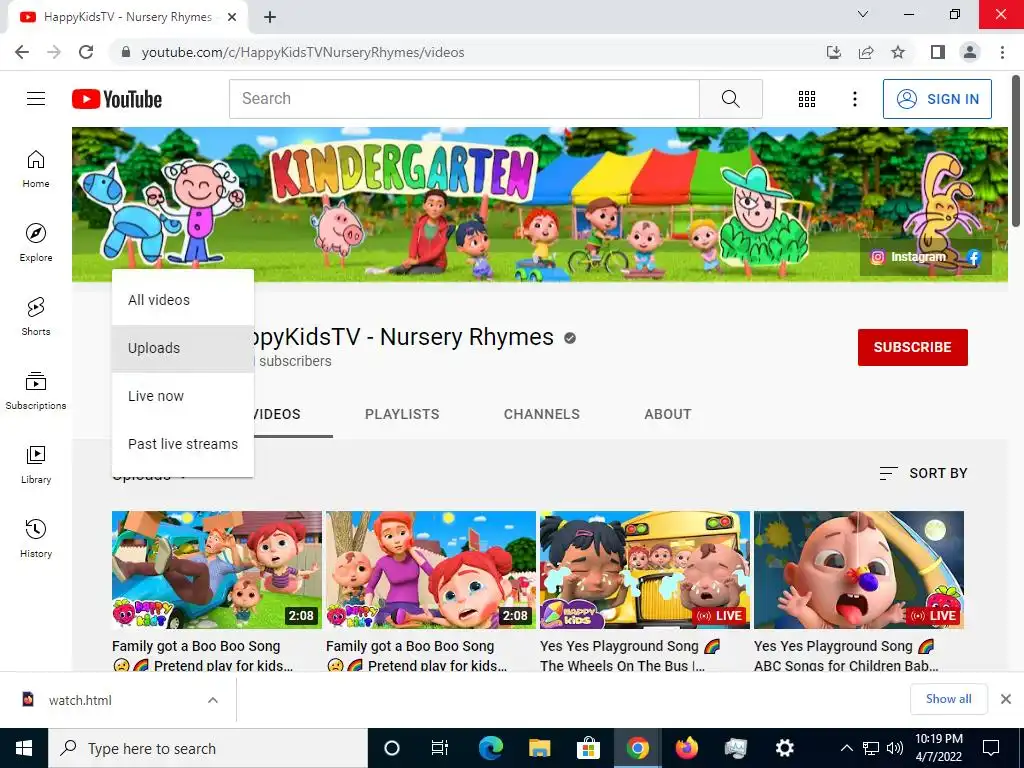This screenshot has width=1024, height=768.
Task: Focus the YouTube Search field
Action: coord(464,99)
